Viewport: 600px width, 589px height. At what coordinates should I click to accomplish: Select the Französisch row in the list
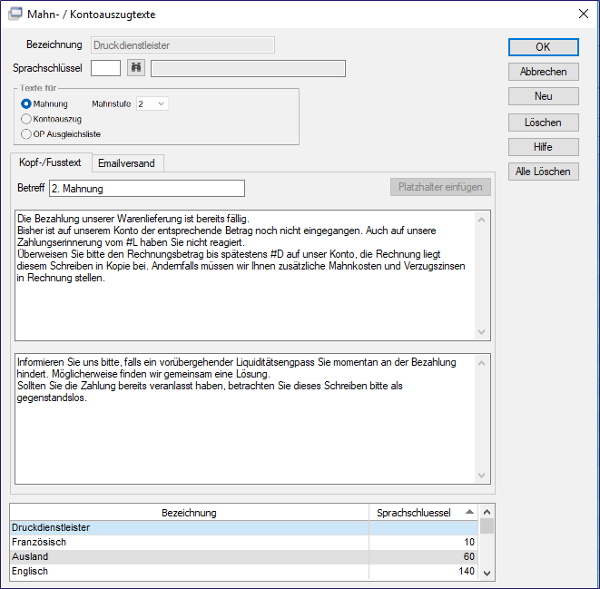(244, 542)
